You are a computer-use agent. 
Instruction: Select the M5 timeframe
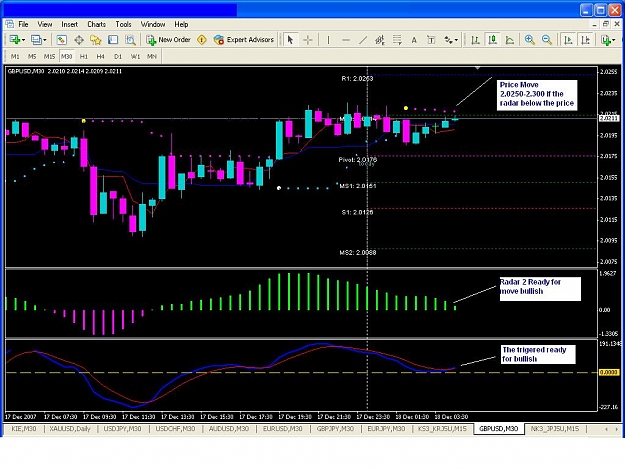tap(32, 57)
